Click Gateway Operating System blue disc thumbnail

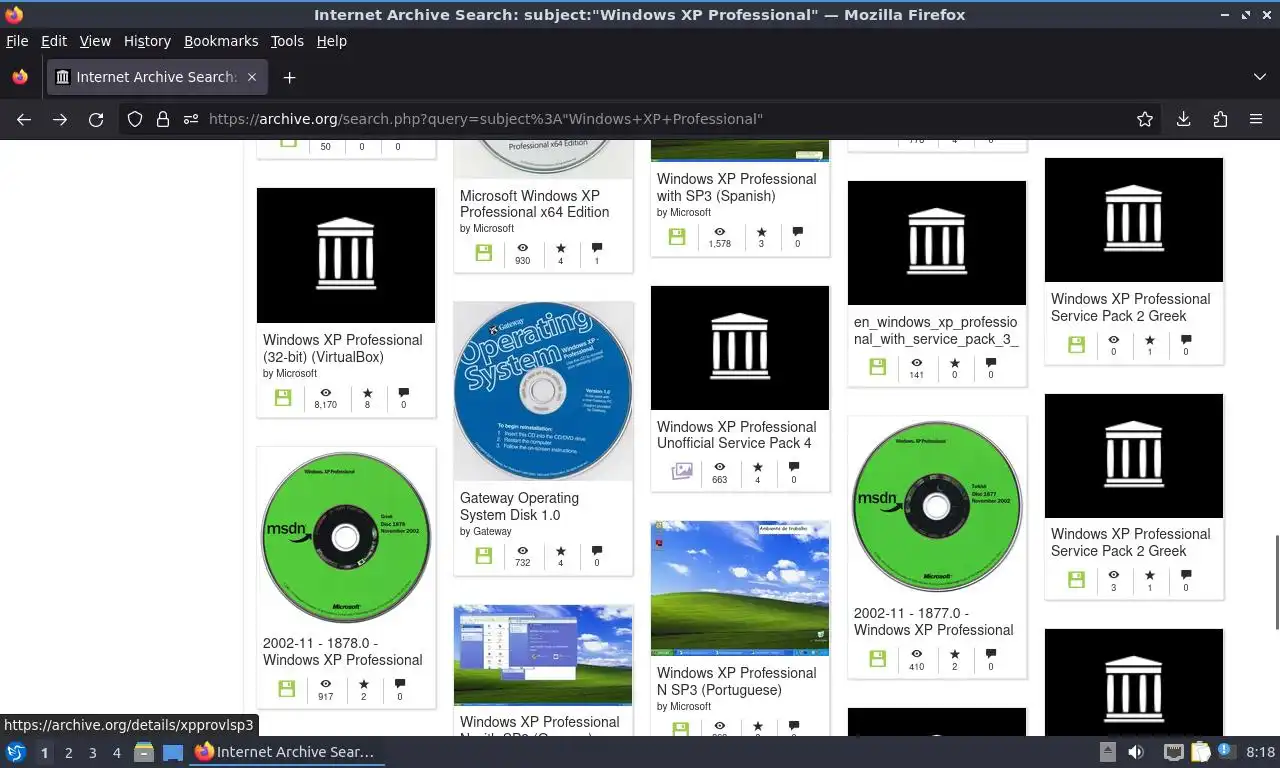click(543, 391)
